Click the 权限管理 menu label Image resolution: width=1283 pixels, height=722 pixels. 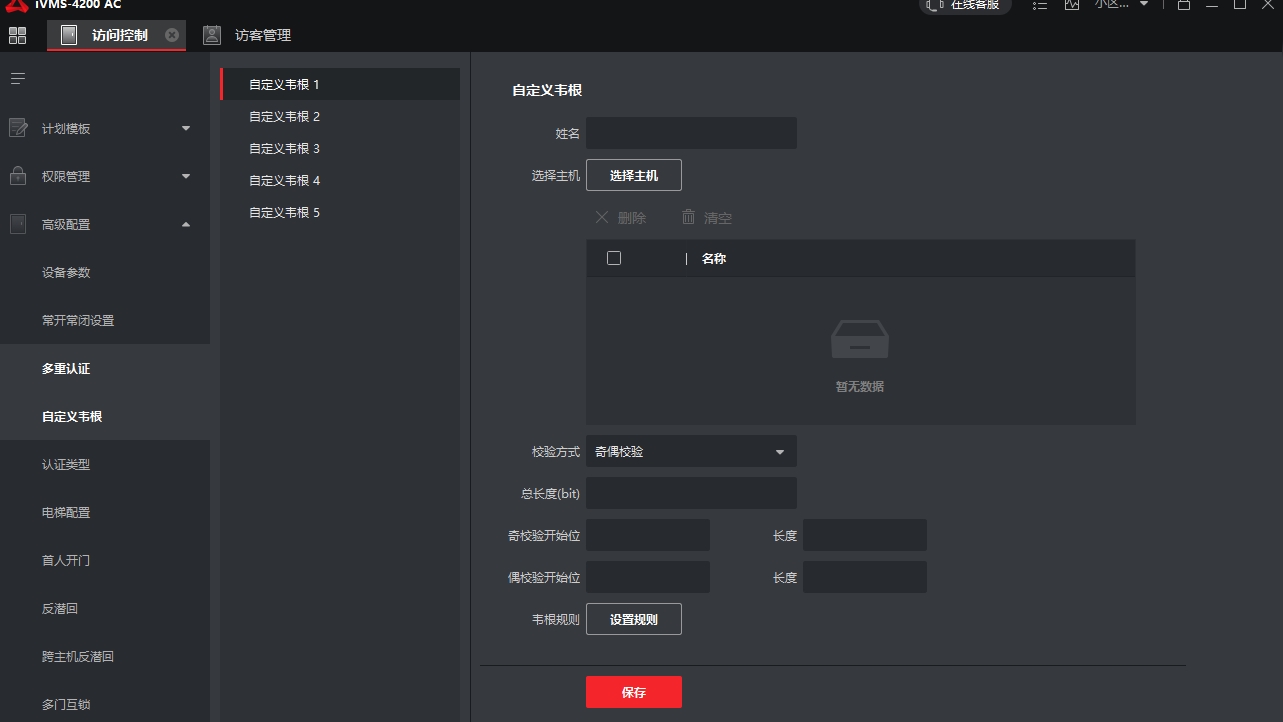(66, 176)
